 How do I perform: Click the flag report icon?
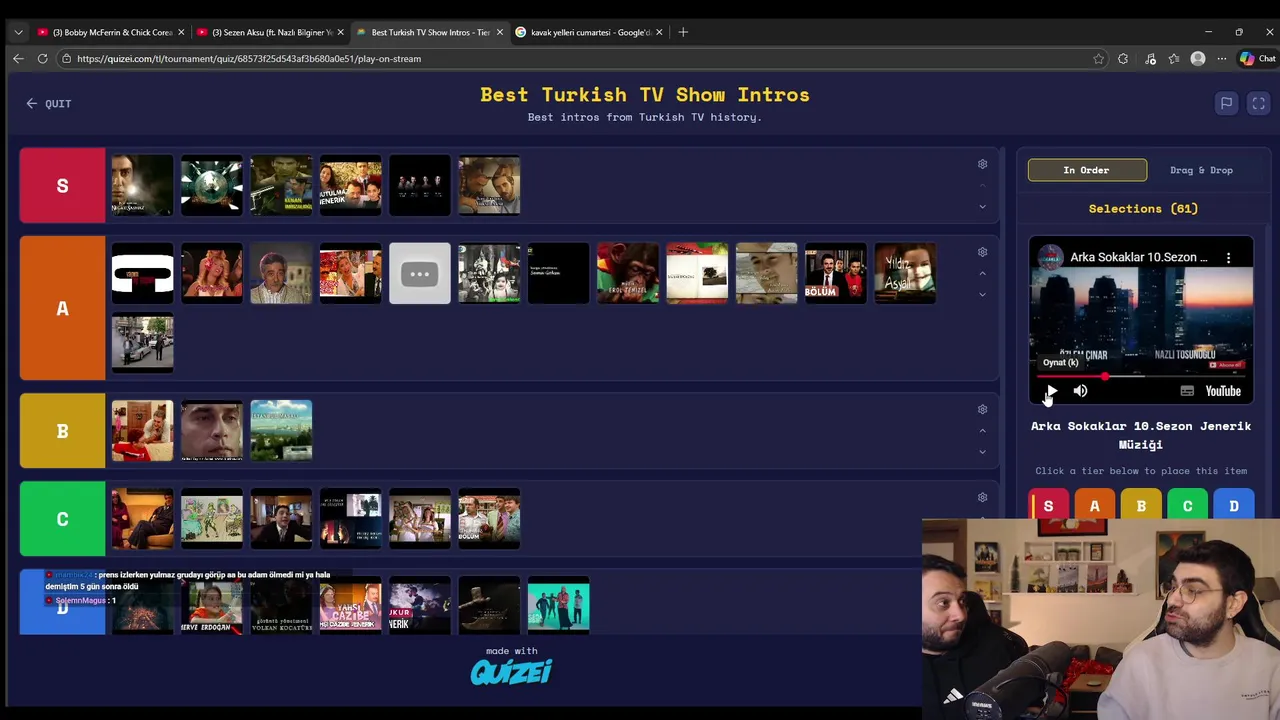(x=1226, y=103)
